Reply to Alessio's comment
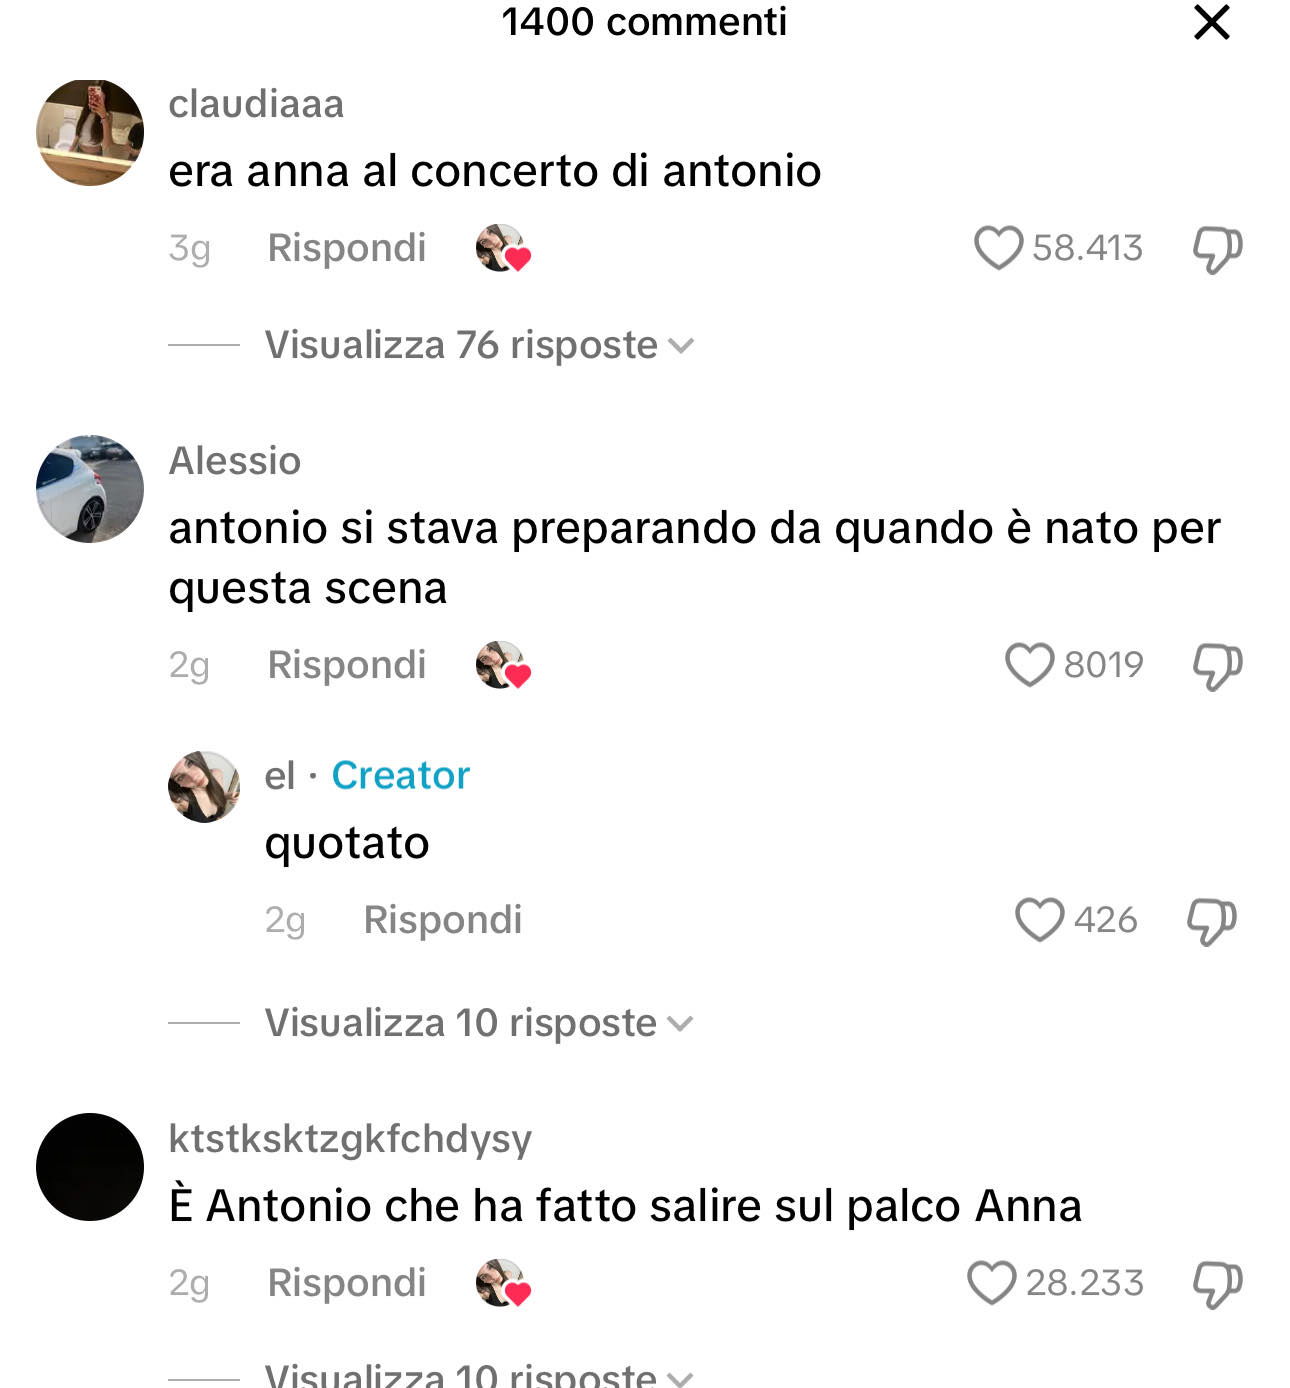 tap(347, 665)
